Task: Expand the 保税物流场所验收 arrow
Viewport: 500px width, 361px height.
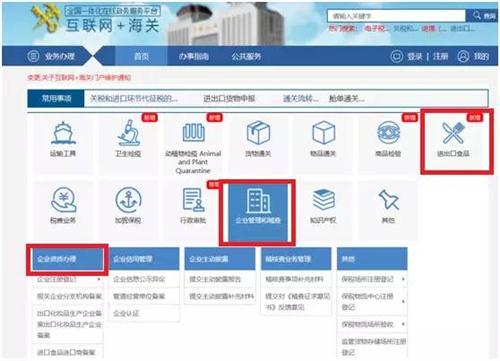Action: [x=403, y=324]
